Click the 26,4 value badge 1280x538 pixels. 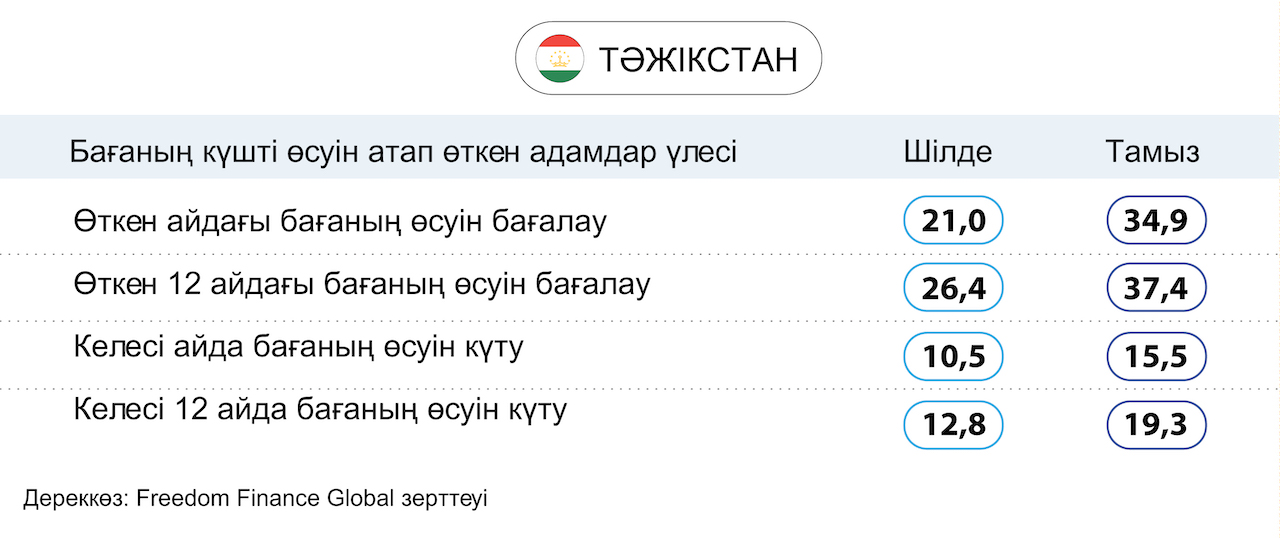[x=953, y=289]
